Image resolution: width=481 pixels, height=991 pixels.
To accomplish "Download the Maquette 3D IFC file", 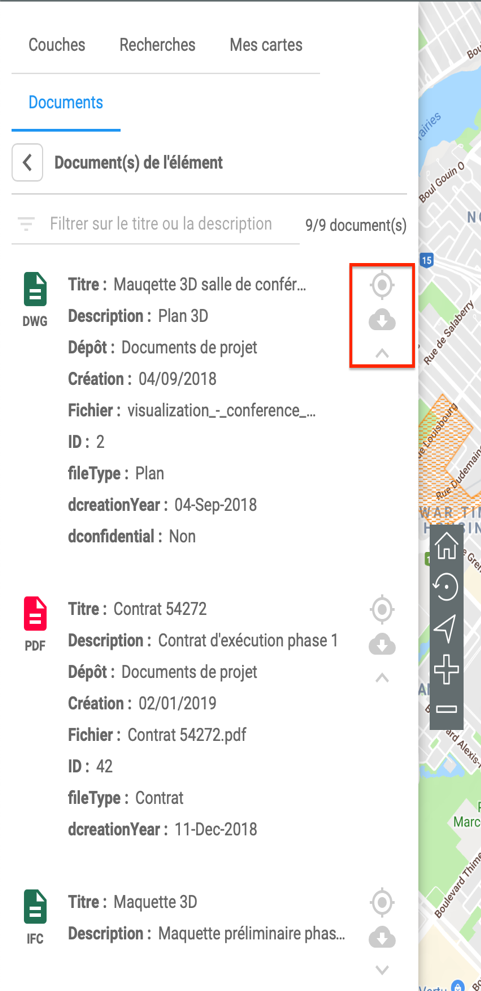I will click(382, 937).
